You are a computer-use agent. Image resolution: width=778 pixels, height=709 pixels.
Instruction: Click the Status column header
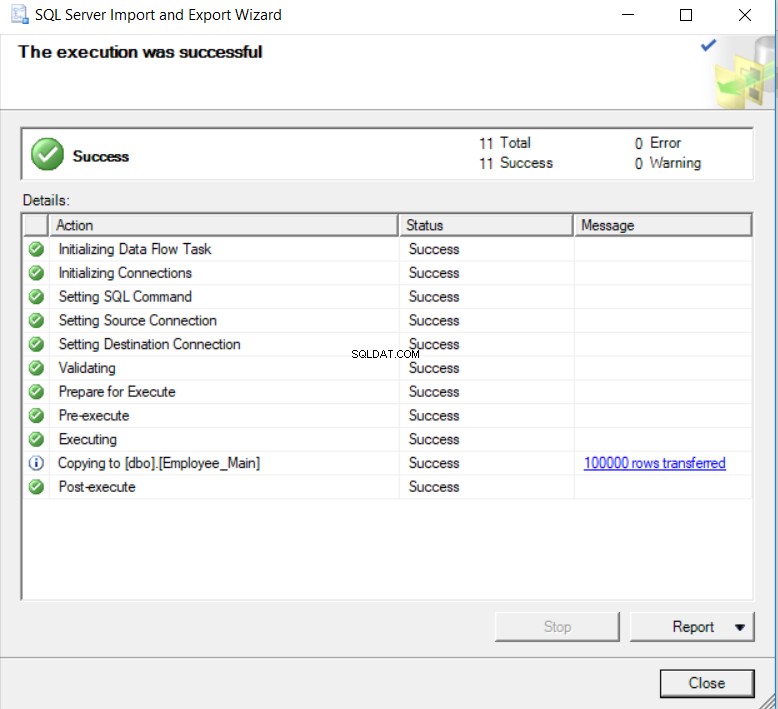[486, 225]
